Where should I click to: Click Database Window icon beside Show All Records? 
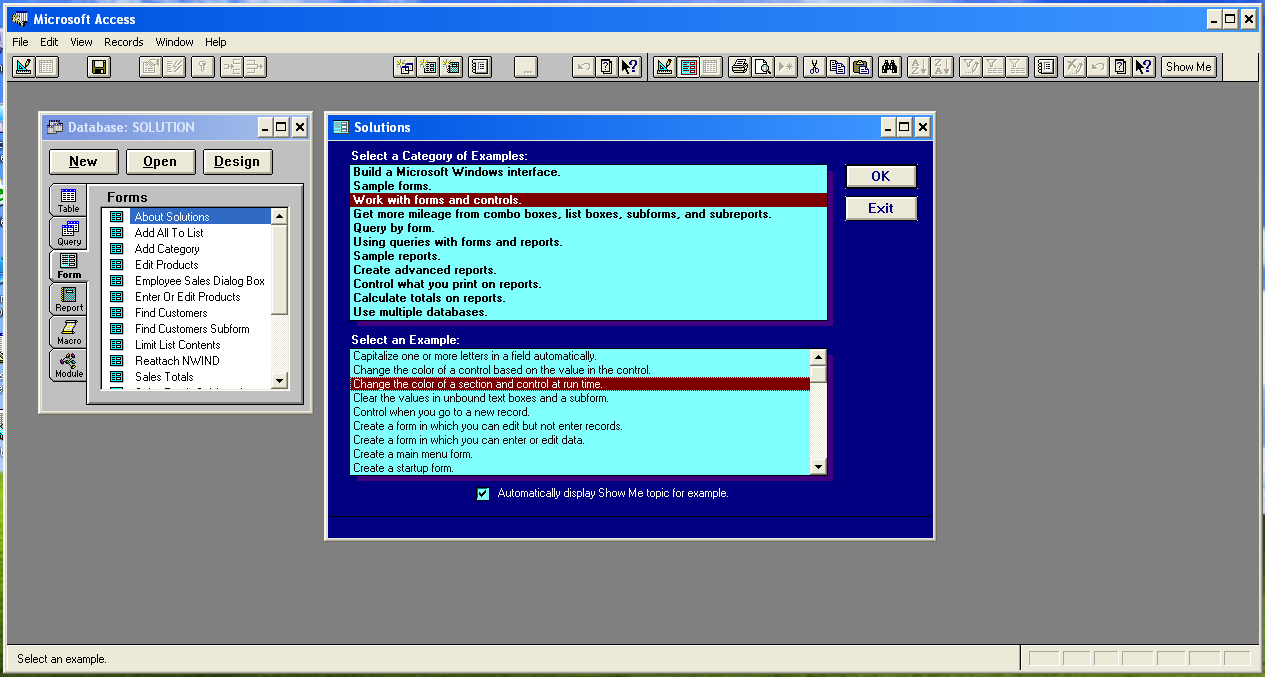click(x=1045, y=67)
